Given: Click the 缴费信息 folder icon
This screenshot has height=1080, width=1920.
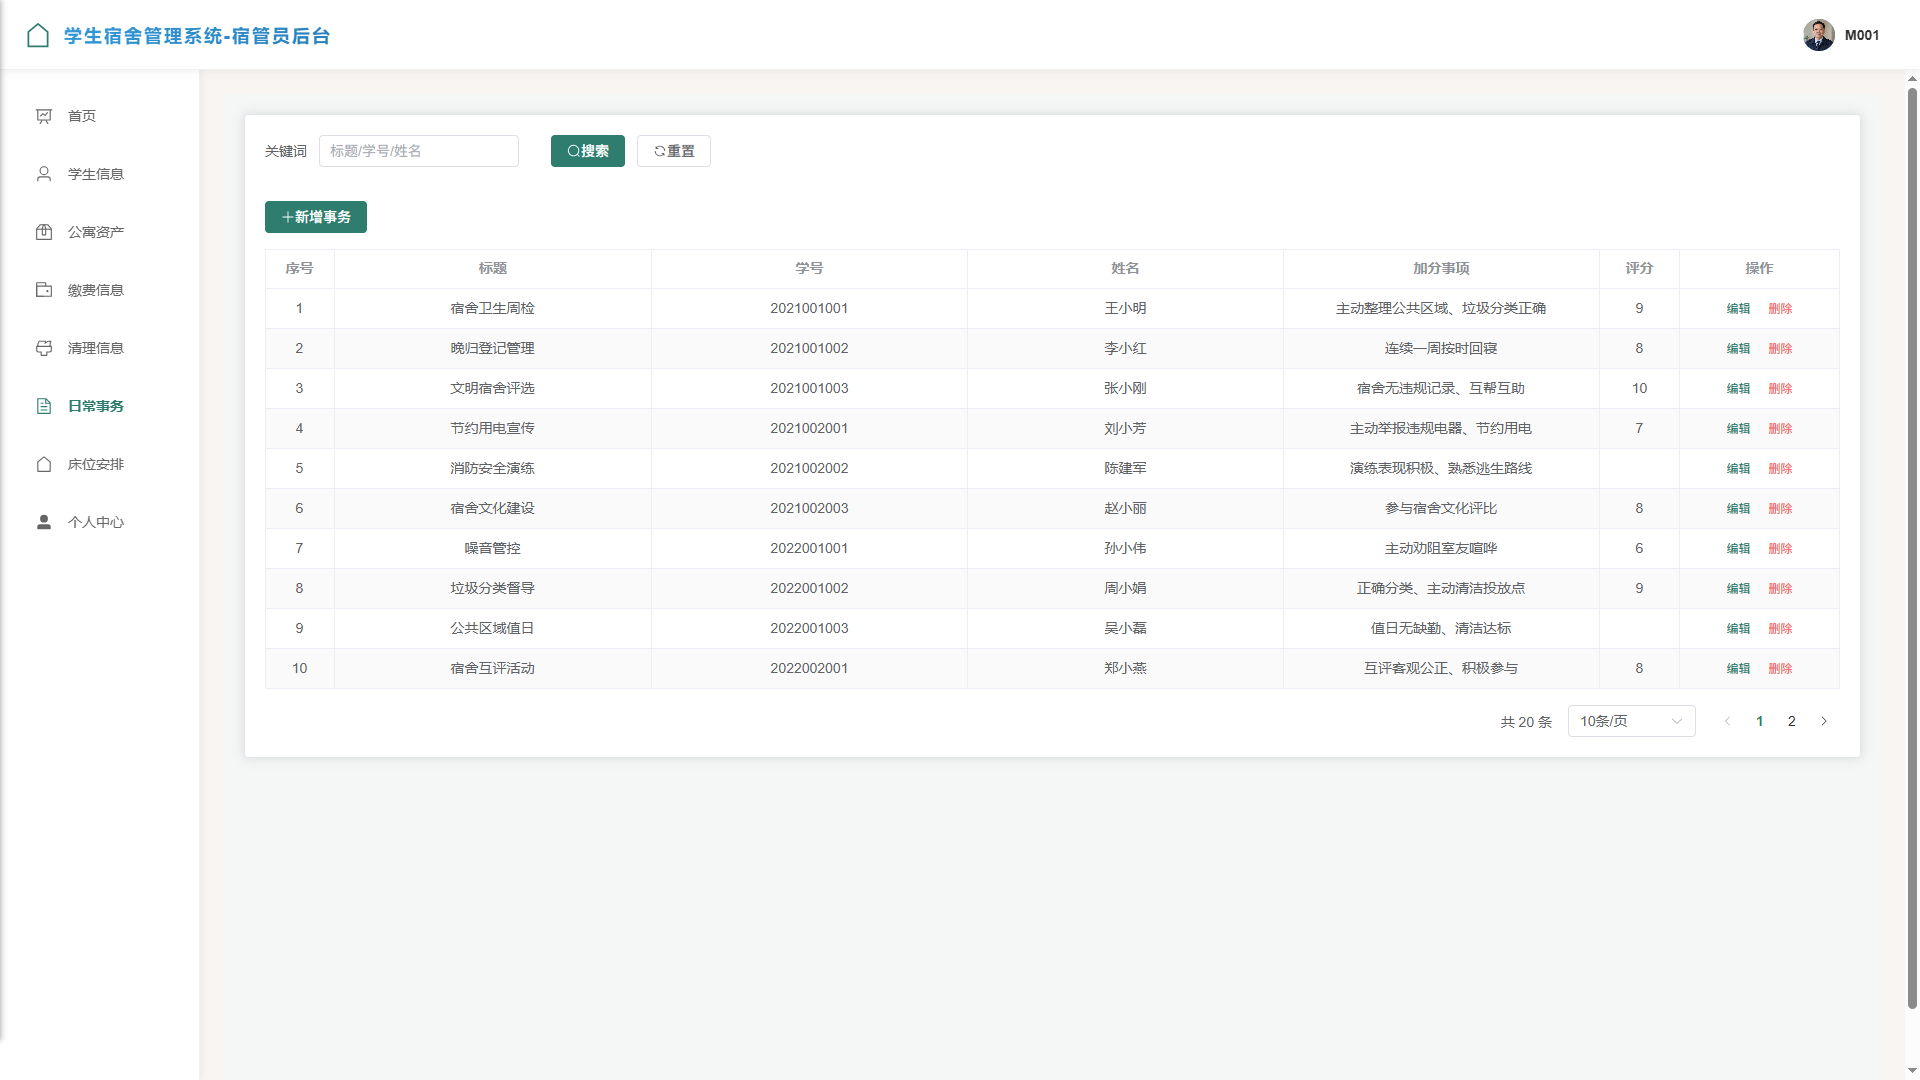Looking at the screenshot, I should point(44,290).
